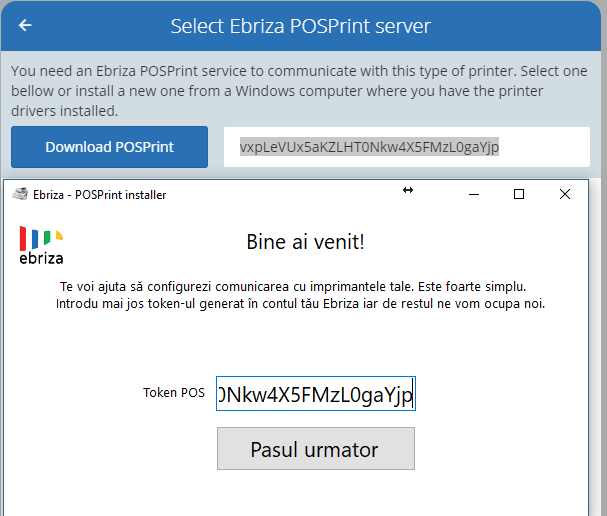Click the Download POSPrint button
607x516 pixels.
[x=109, y=147]
